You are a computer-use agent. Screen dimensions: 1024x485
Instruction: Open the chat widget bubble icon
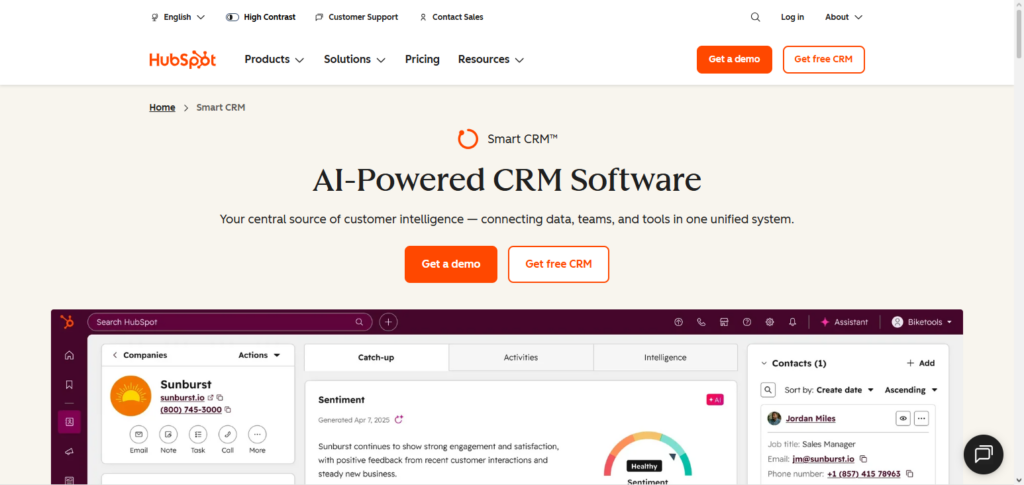[983, 454]
